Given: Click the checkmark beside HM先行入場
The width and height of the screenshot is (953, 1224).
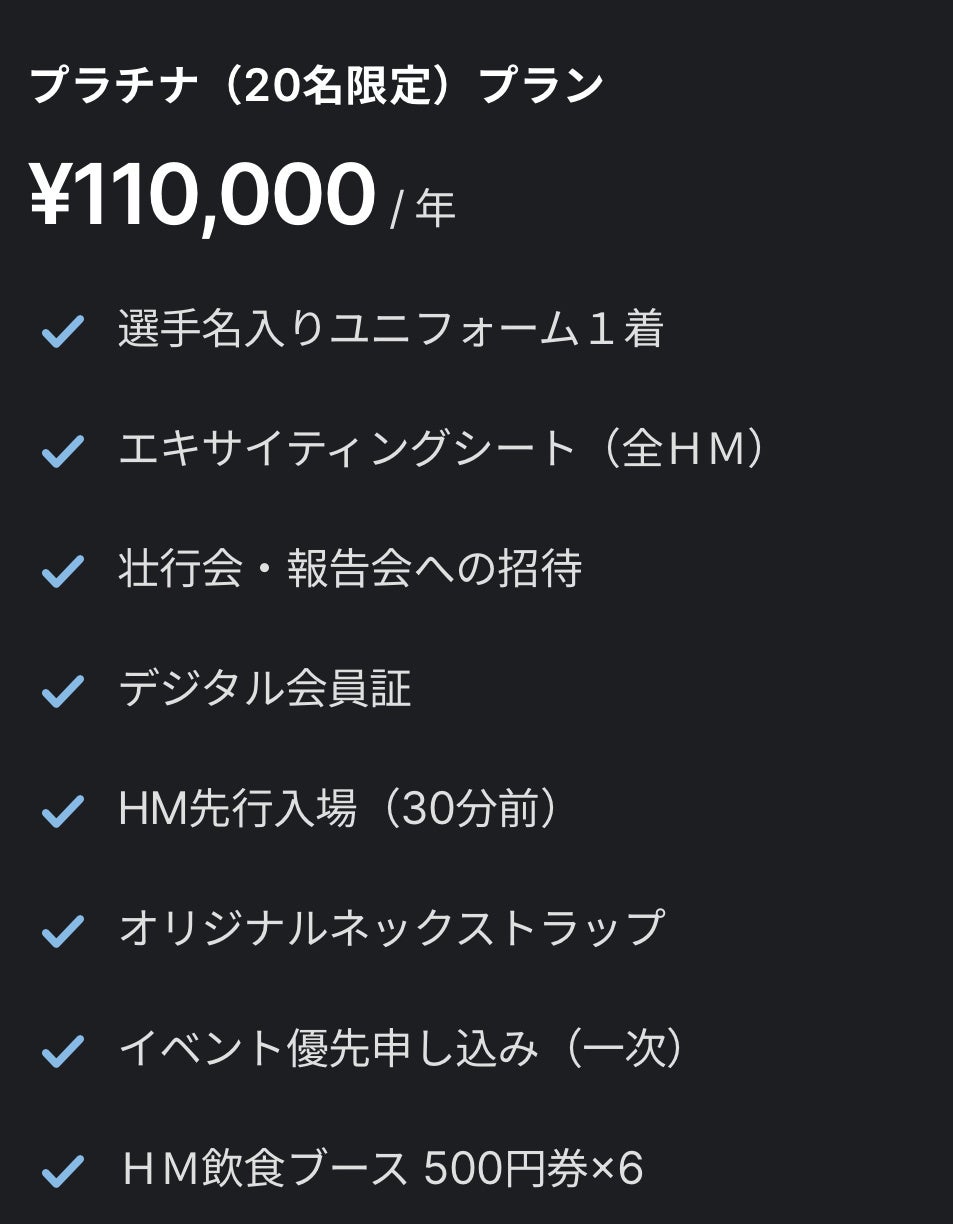Looking at the screenshot, I should (62, 812).
